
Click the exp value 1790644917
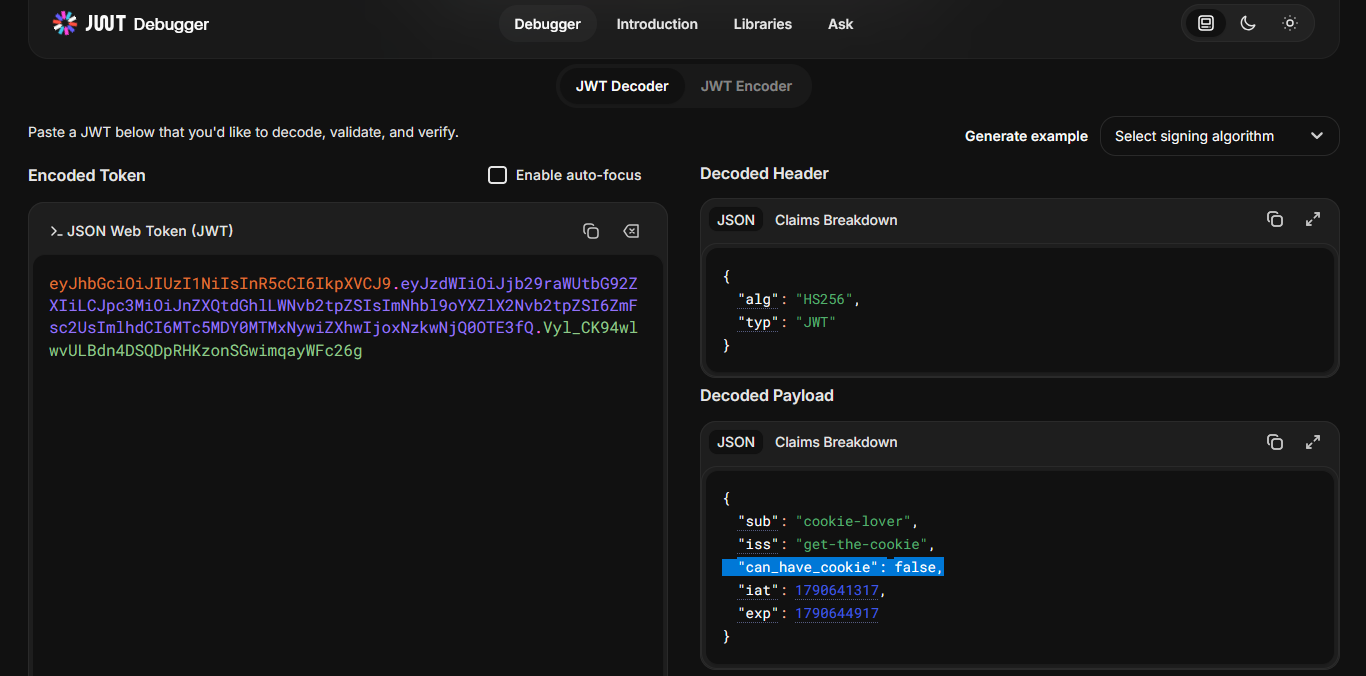click(x=836, y=614)
